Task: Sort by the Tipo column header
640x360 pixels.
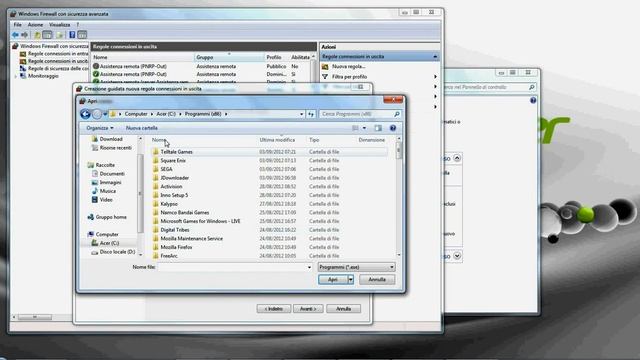Action: 314,140
